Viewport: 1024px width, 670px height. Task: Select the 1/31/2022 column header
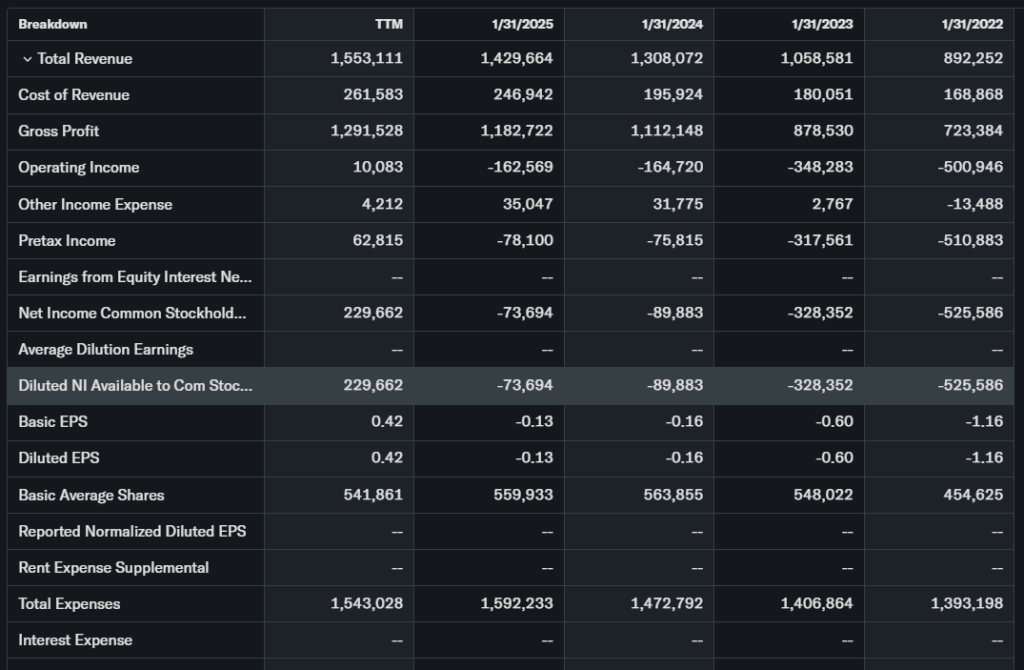pos(972,24)
